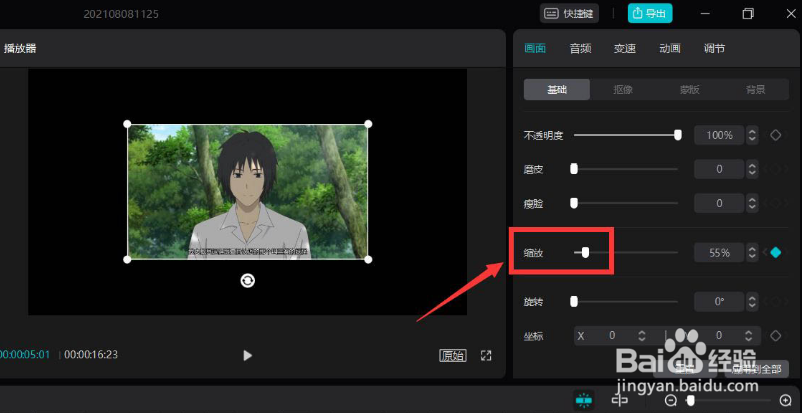
Task: Click the 应用到全部 apply-to-all button
Action: [x=756, y=369]
